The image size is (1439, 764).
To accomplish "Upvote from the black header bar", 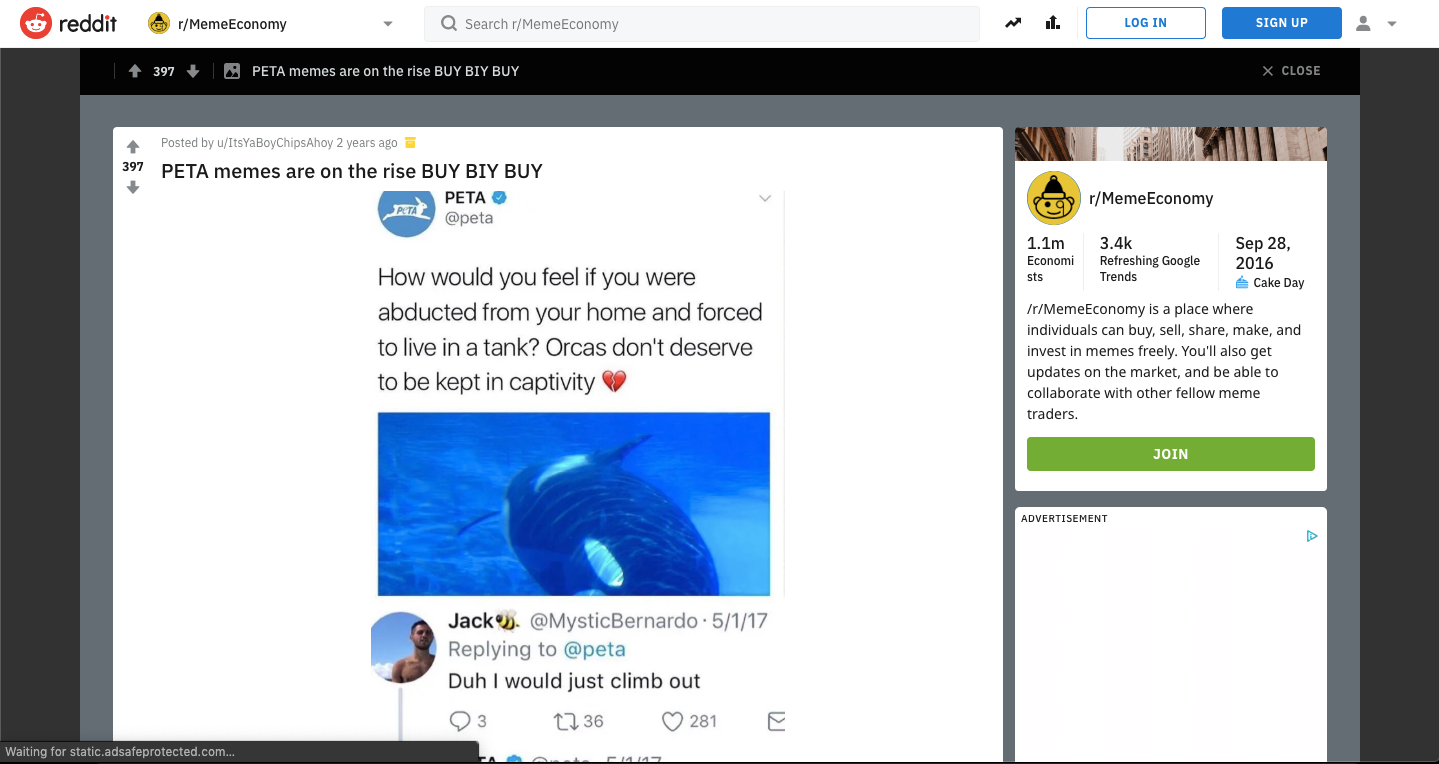I will coord(135,71).
